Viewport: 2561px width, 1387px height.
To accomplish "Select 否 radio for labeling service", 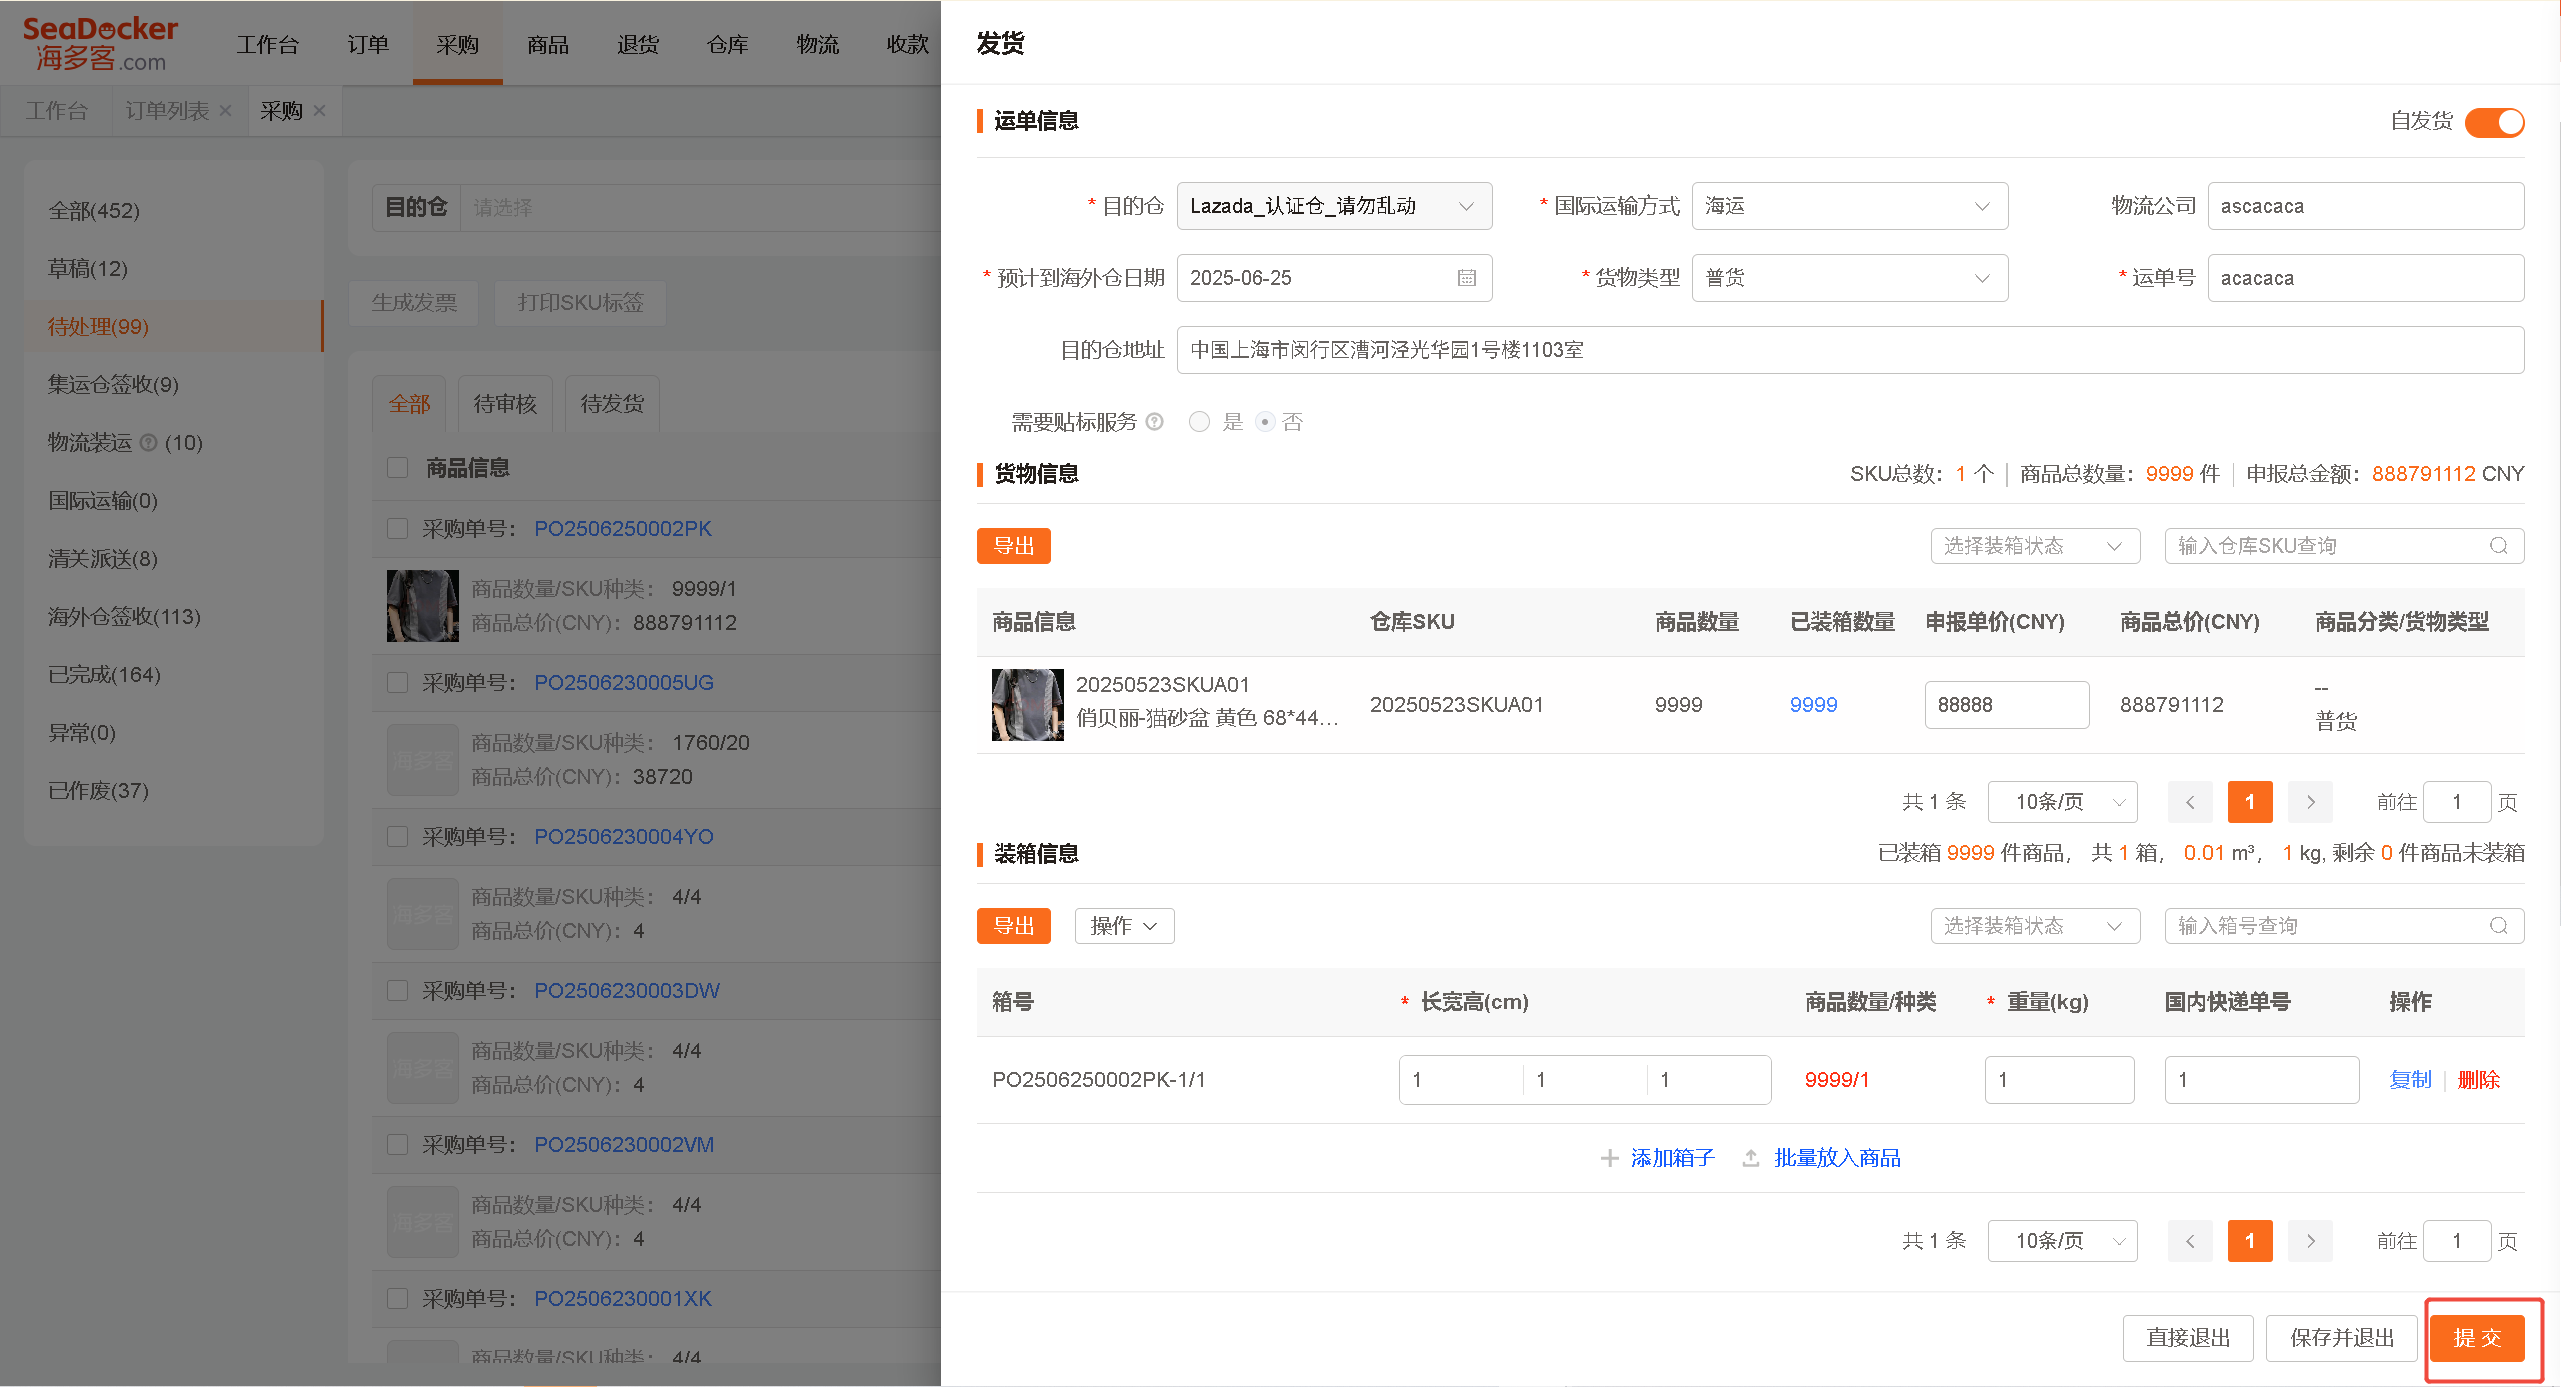I will [1265, 422].
